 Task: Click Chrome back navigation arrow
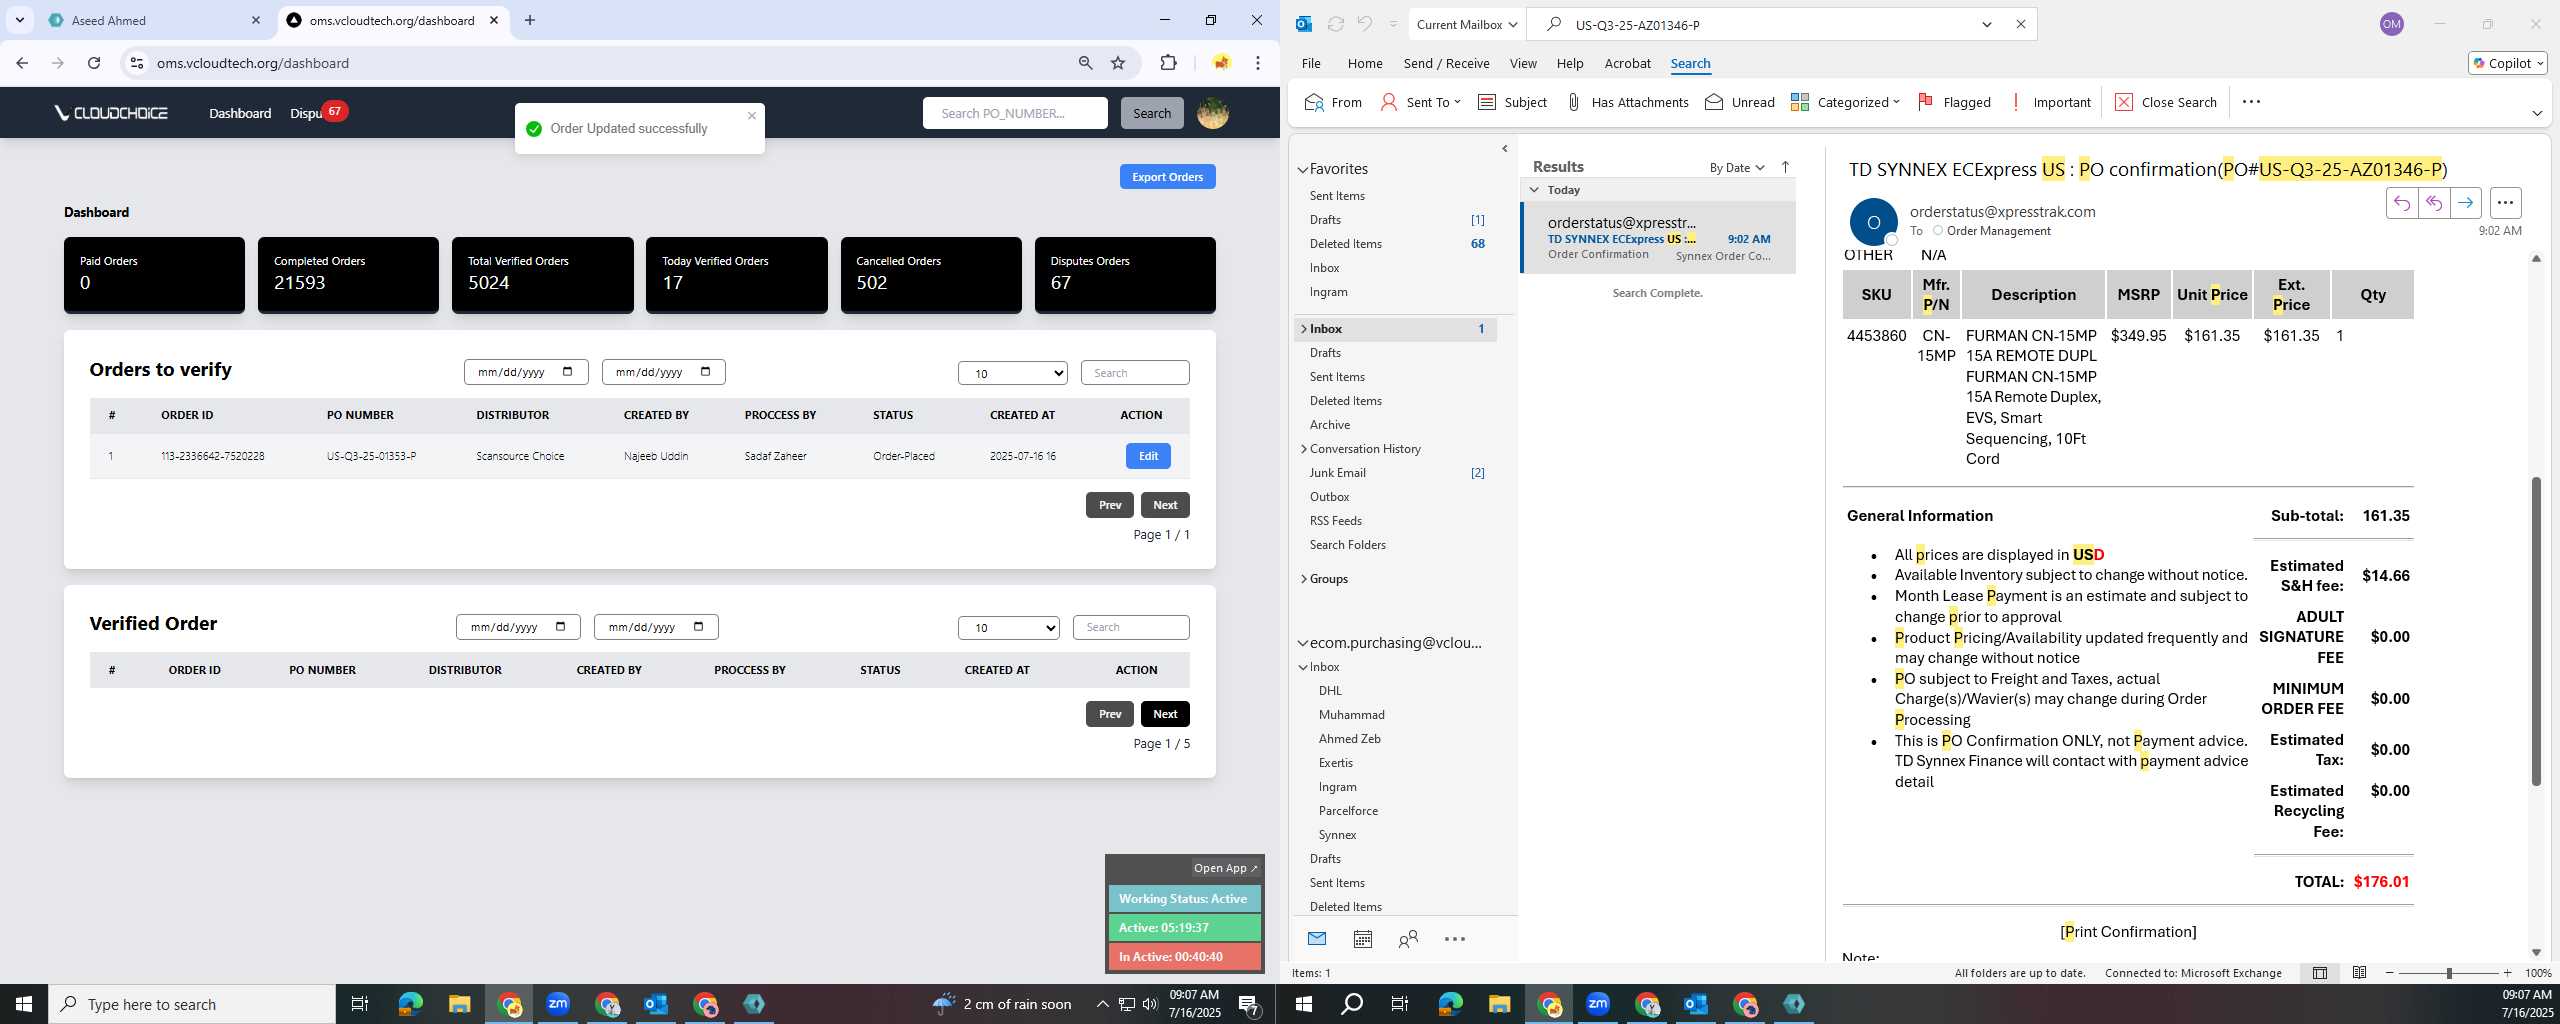tap(22, 63)
